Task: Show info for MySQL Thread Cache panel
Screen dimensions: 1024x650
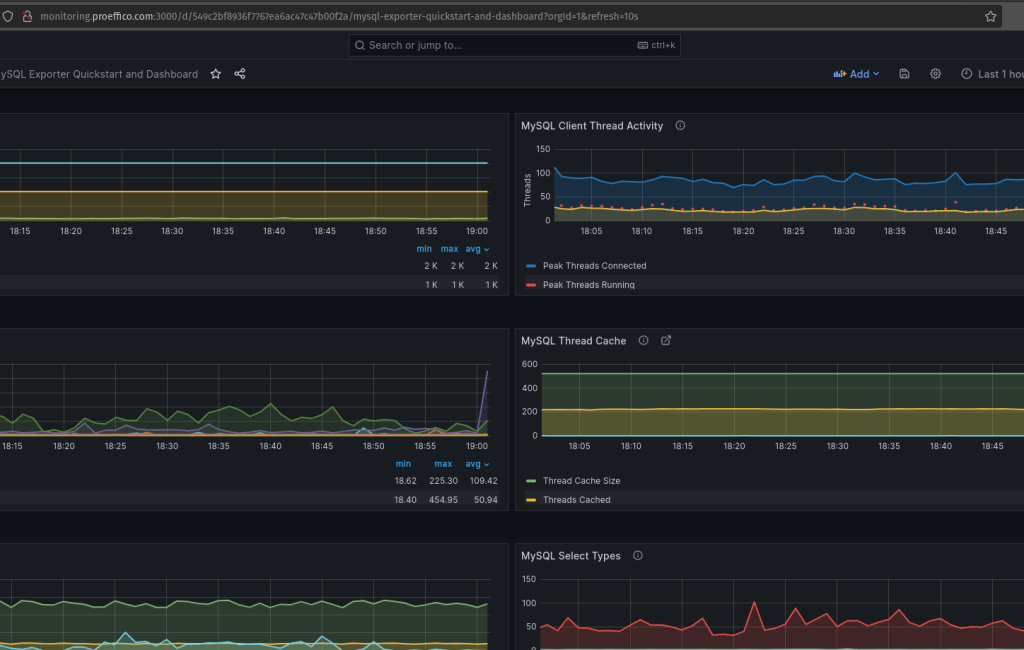Action: (x=643, y=341)
